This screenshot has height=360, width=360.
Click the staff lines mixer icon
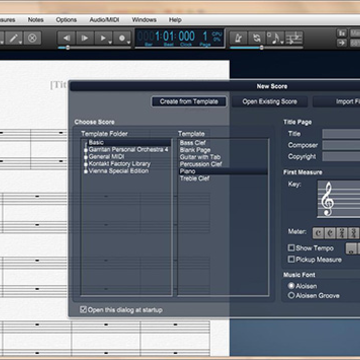[x=294, y=38]
